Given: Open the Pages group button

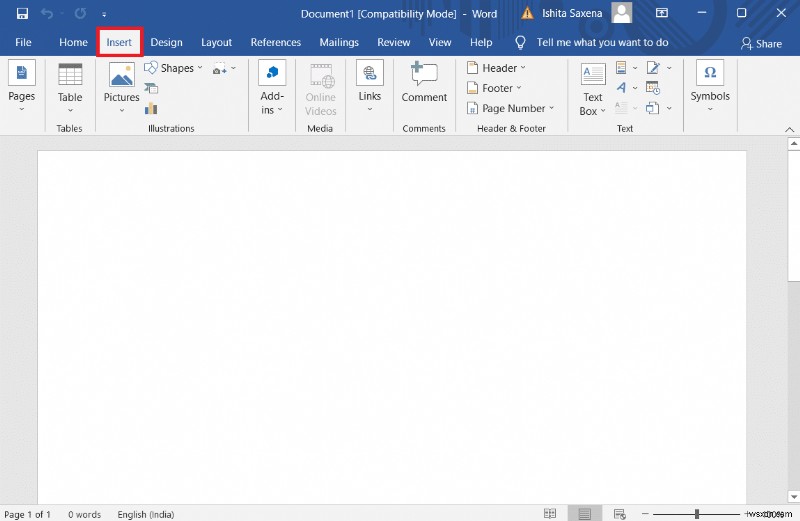Looking at the screenshot, I should [x=21, y=87].
